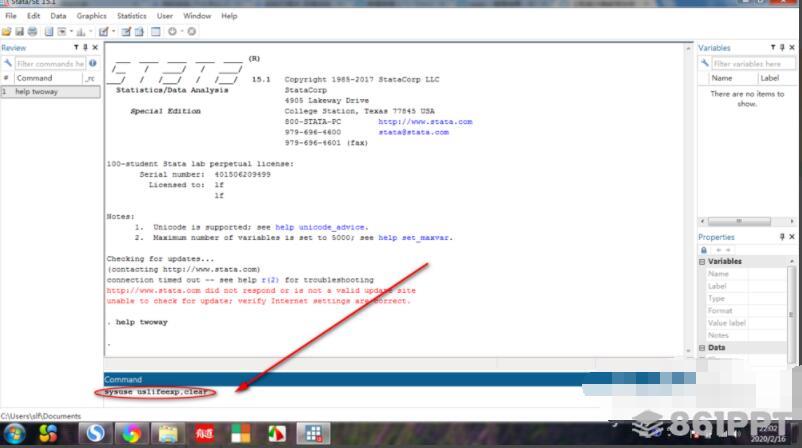Click the Variables panel wrench icon
The height and width of the screenshot is (448, 802).
[705, 63]
